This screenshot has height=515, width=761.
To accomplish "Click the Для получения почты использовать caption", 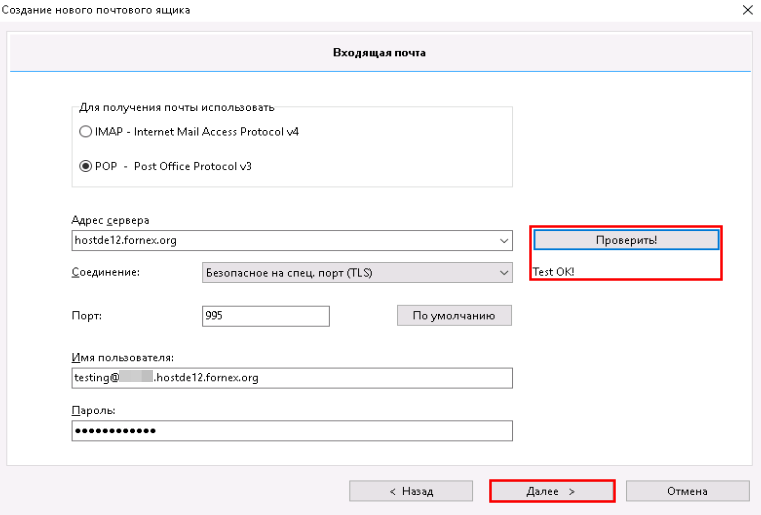I will tap(176, 107).
